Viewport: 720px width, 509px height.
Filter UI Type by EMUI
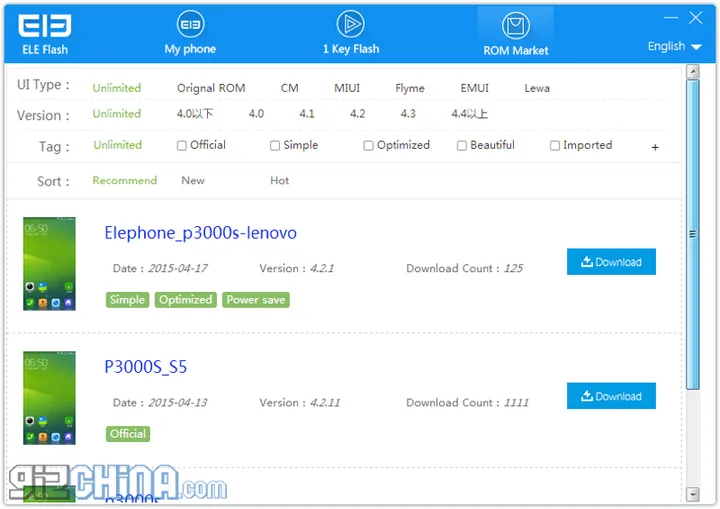point(474,88)
